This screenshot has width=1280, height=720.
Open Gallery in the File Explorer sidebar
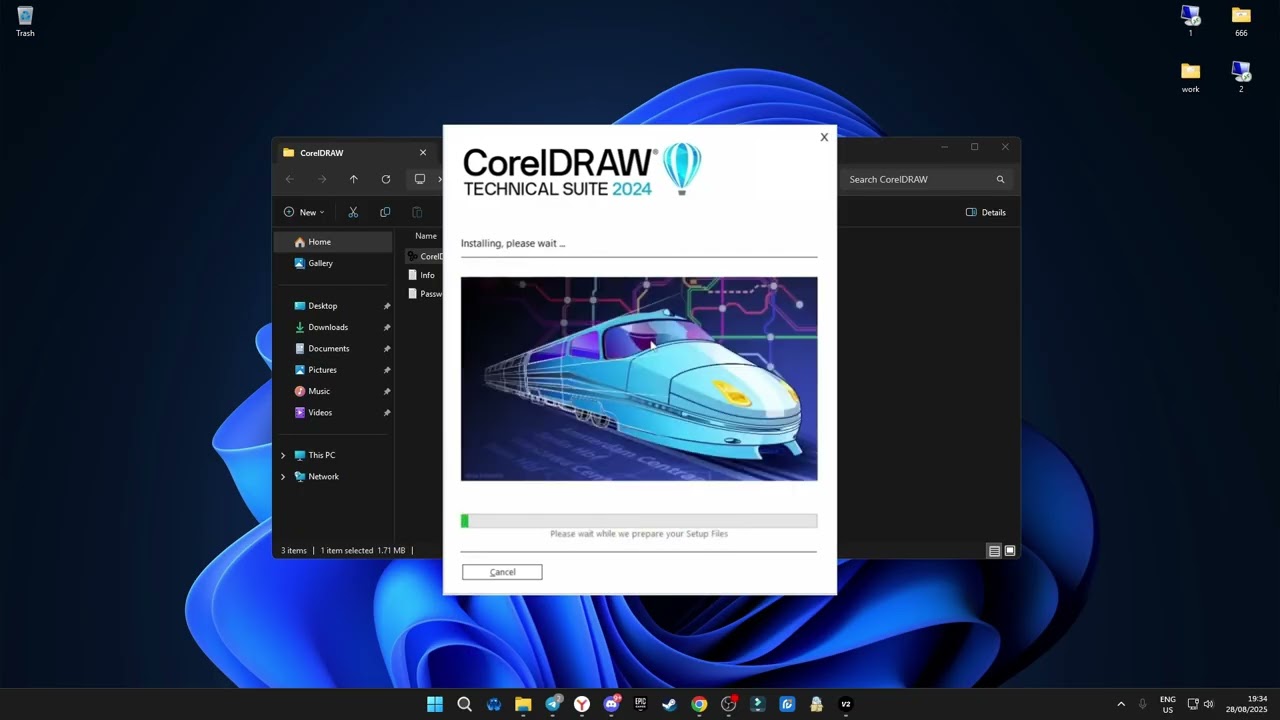click(333, 263)
